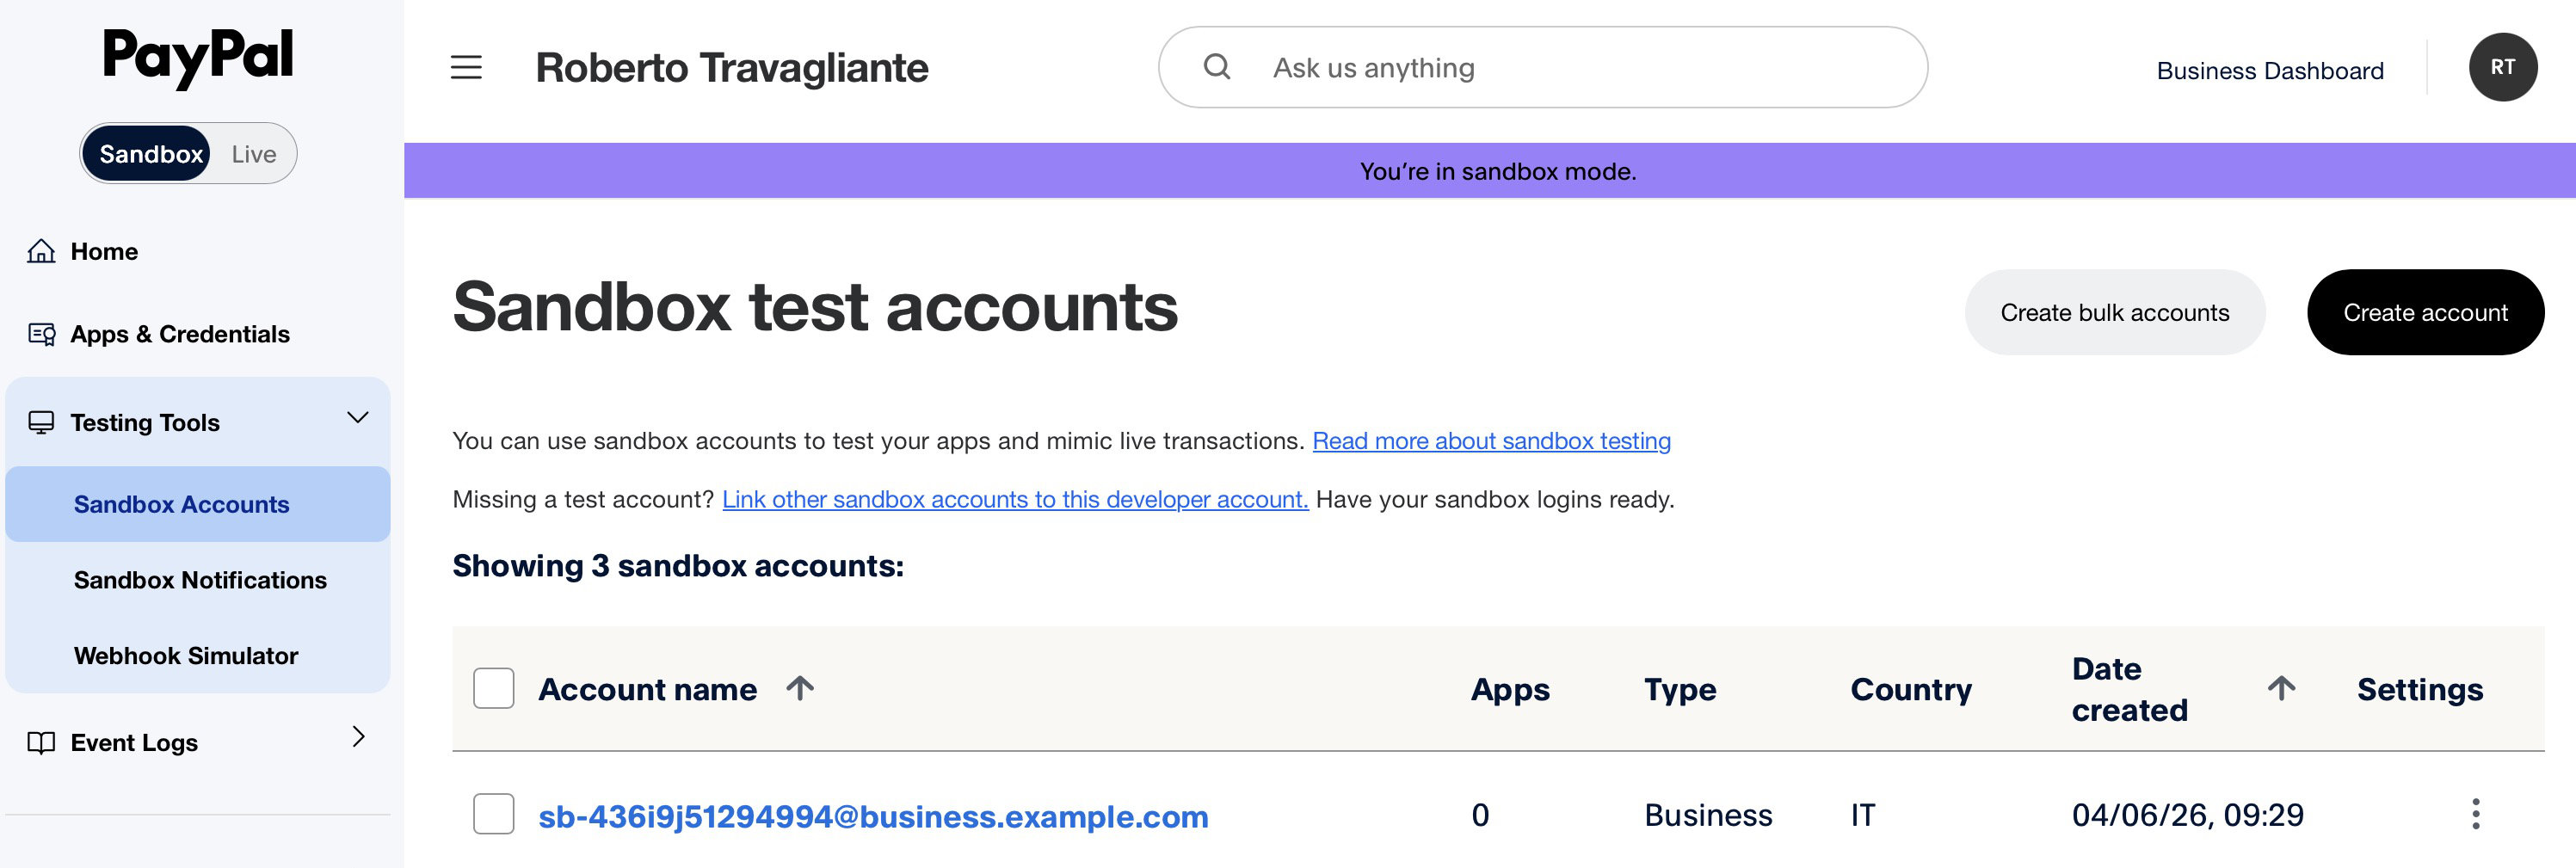The width and height of the screenshot is (2576, 868).
Task: Sort by Date created arrow
Action: [2281, 688]
